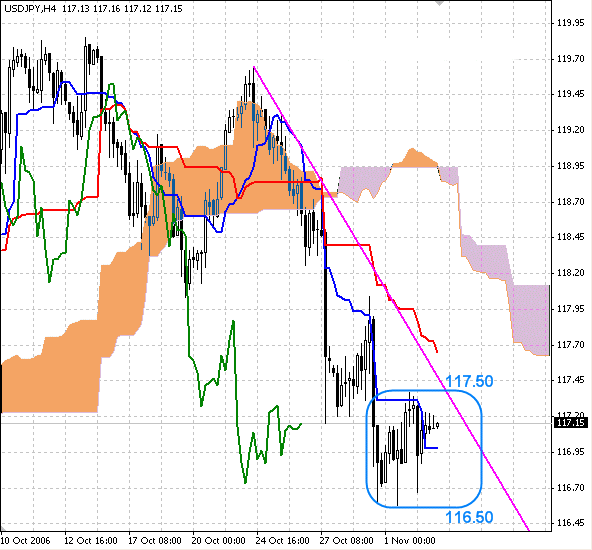Viewport: 592px width, 550px height.
Task: Select the 119.70 price axis label
Action: click(x=570, y=59)
